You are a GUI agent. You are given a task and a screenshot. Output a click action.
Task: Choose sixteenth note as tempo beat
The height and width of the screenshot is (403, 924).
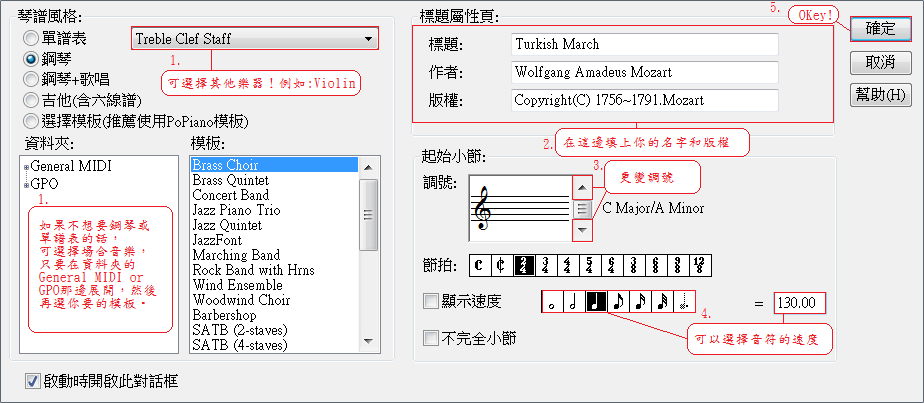click(641, 302)
